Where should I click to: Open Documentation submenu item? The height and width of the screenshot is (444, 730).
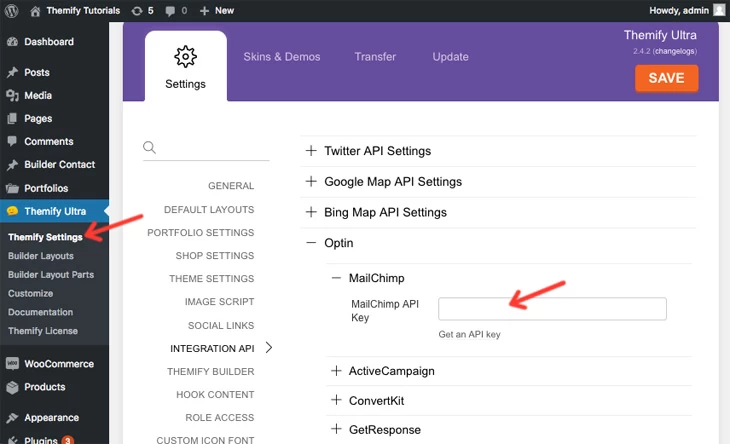[41, 312]
